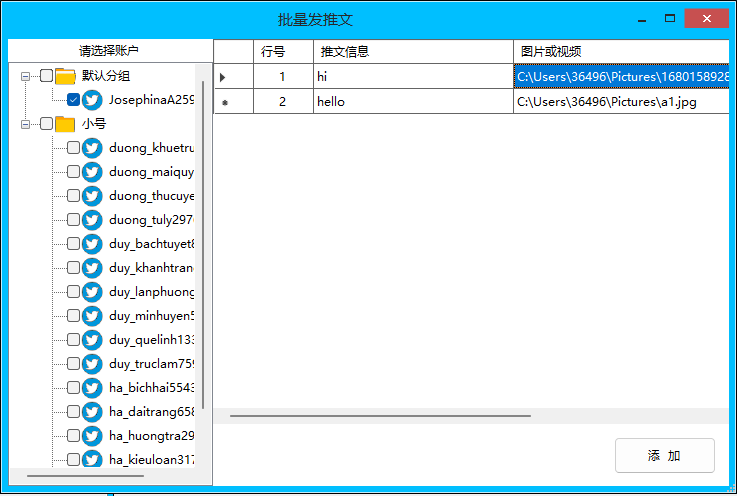
Task: Click Twitter icon beside duong_khuetru account
Action: coord(92,148)
